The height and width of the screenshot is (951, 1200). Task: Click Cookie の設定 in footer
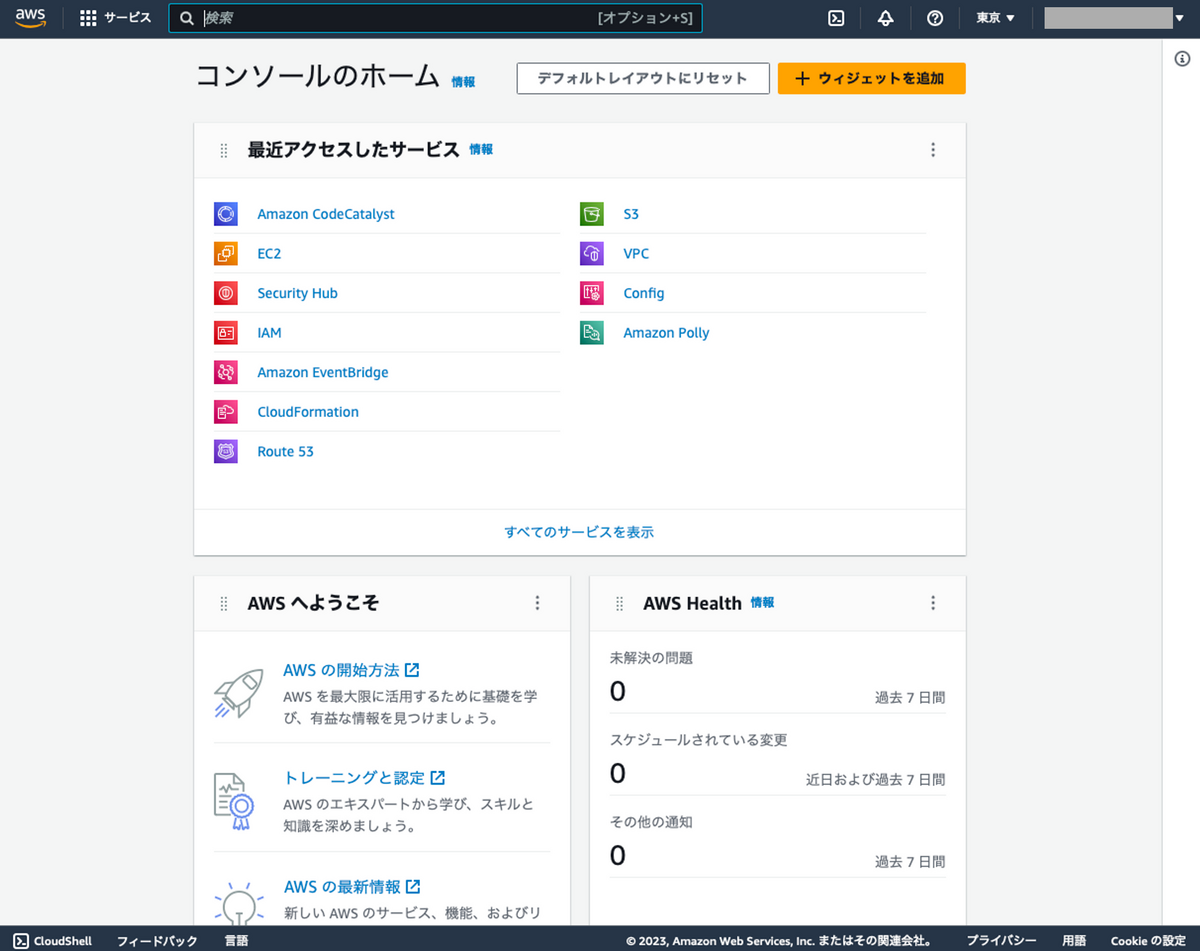[1147, 941]
